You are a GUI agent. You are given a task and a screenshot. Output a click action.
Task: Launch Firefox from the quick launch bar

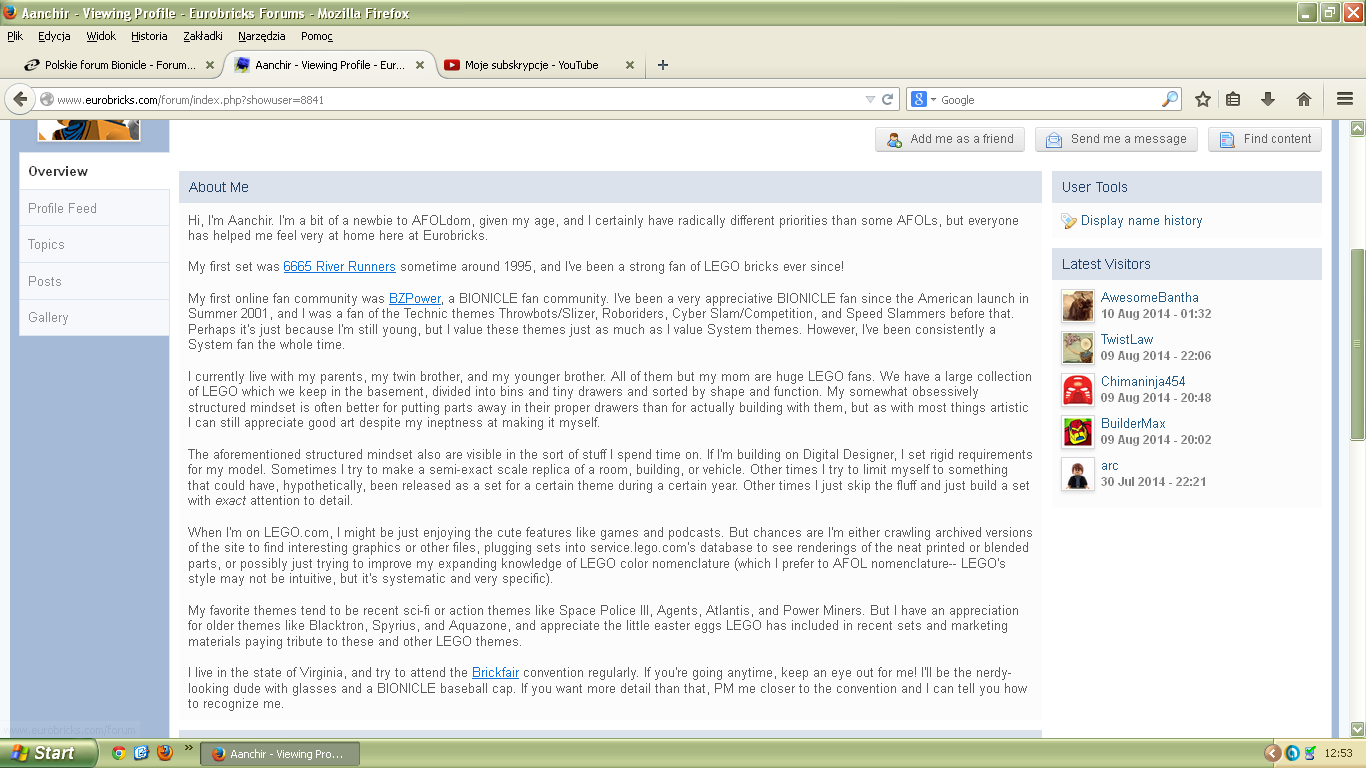pyautogui.click(x=165, y=753)
